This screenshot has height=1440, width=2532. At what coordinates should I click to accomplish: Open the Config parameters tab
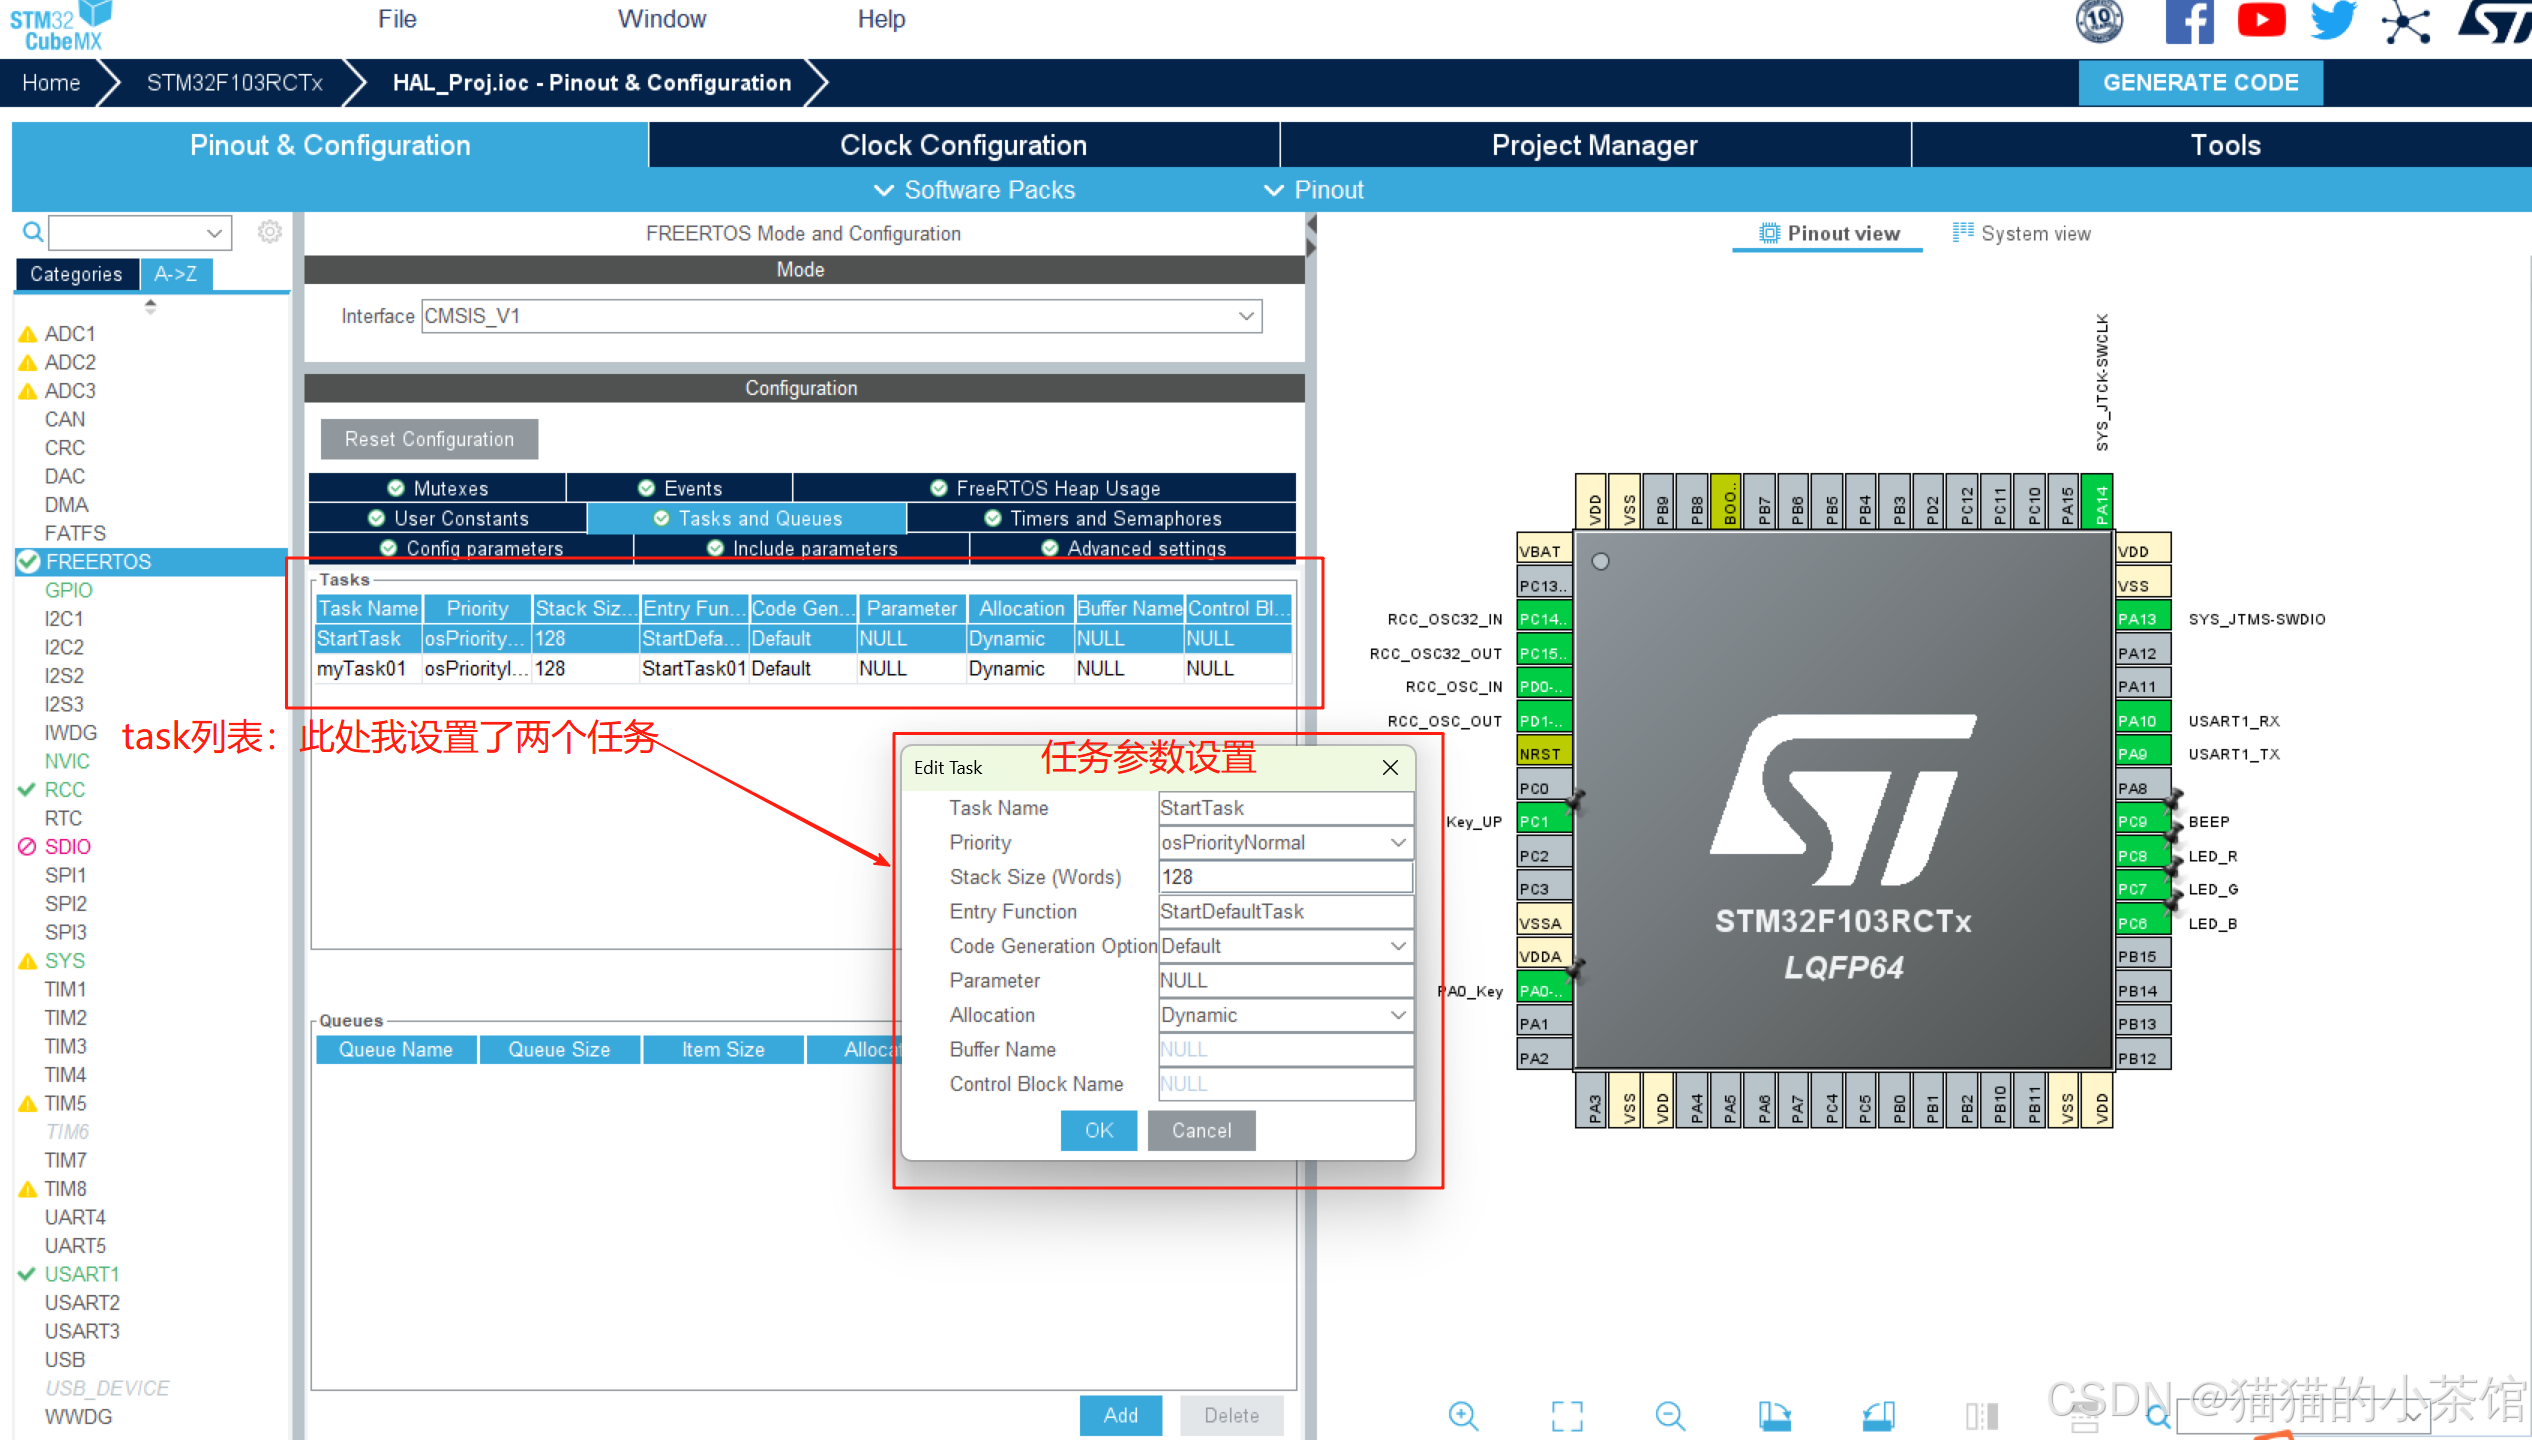(x=471, y=548)
